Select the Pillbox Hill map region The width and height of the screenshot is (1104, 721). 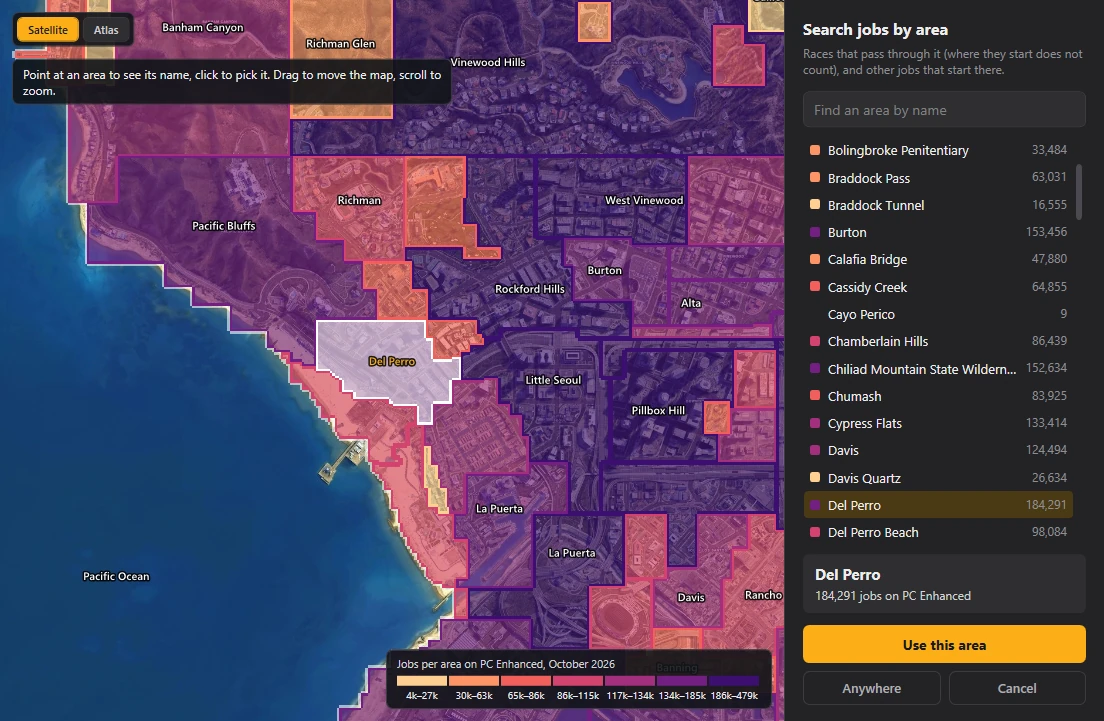point(658,410)
